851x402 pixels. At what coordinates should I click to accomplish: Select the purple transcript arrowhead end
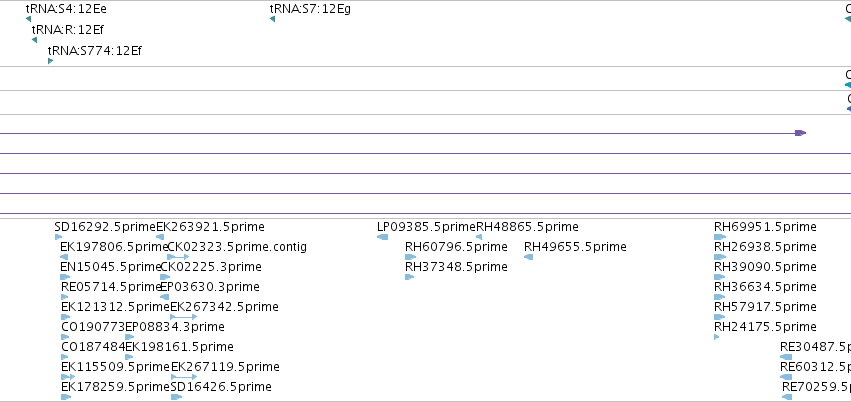[x=801, y=133]
